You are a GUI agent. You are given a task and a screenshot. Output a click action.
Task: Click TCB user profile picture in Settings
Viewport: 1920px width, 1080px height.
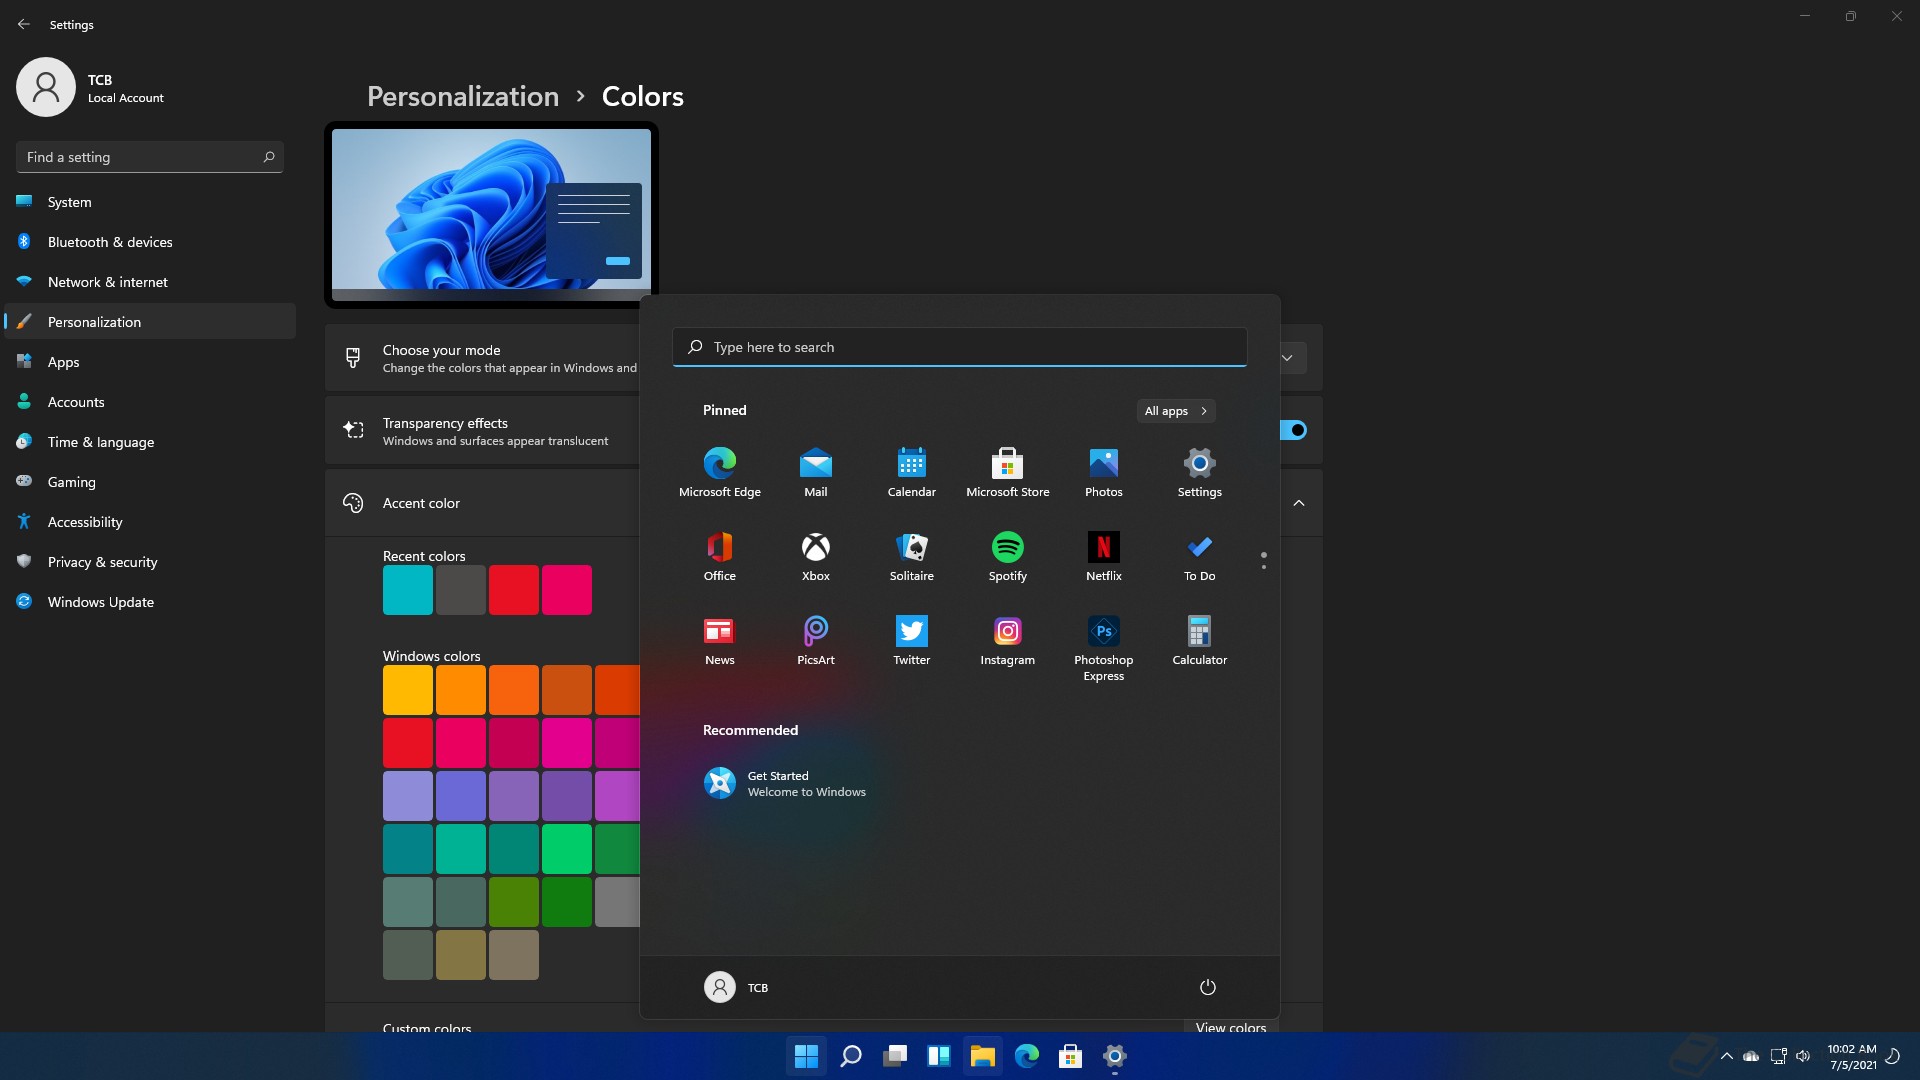[x=46, y=87]
